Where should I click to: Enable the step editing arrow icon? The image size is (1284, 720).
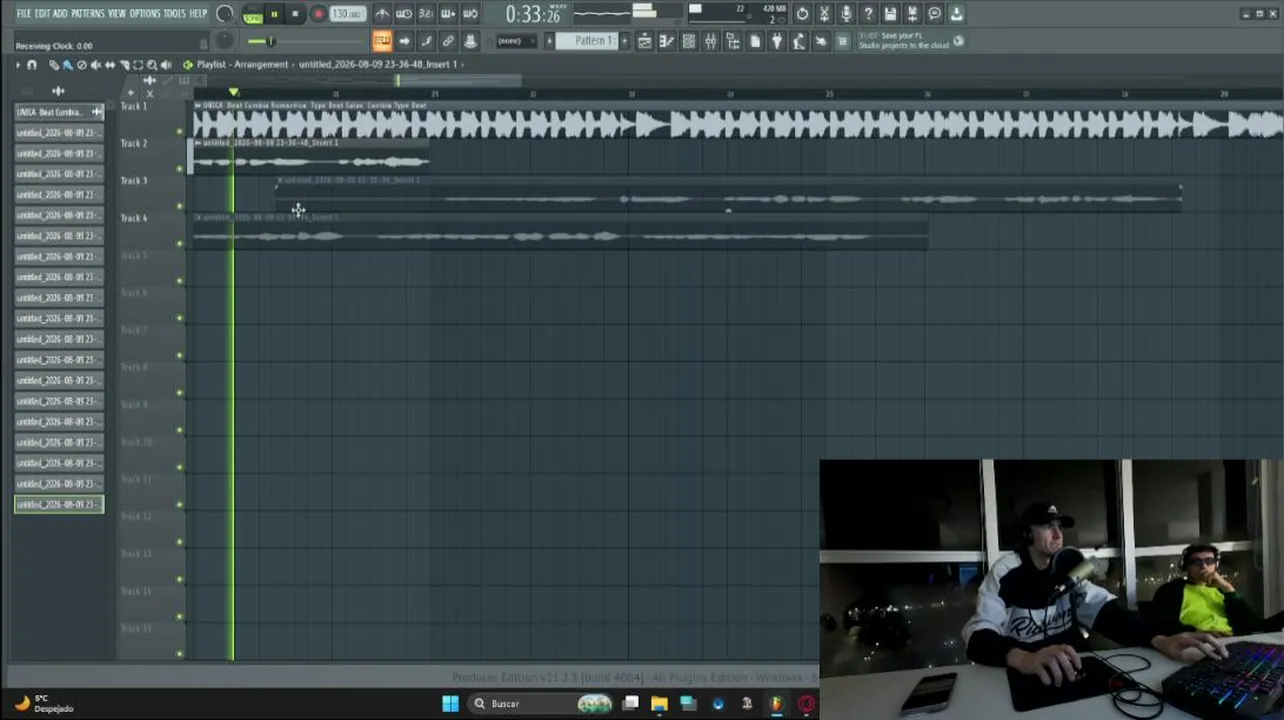click(404, 41)
